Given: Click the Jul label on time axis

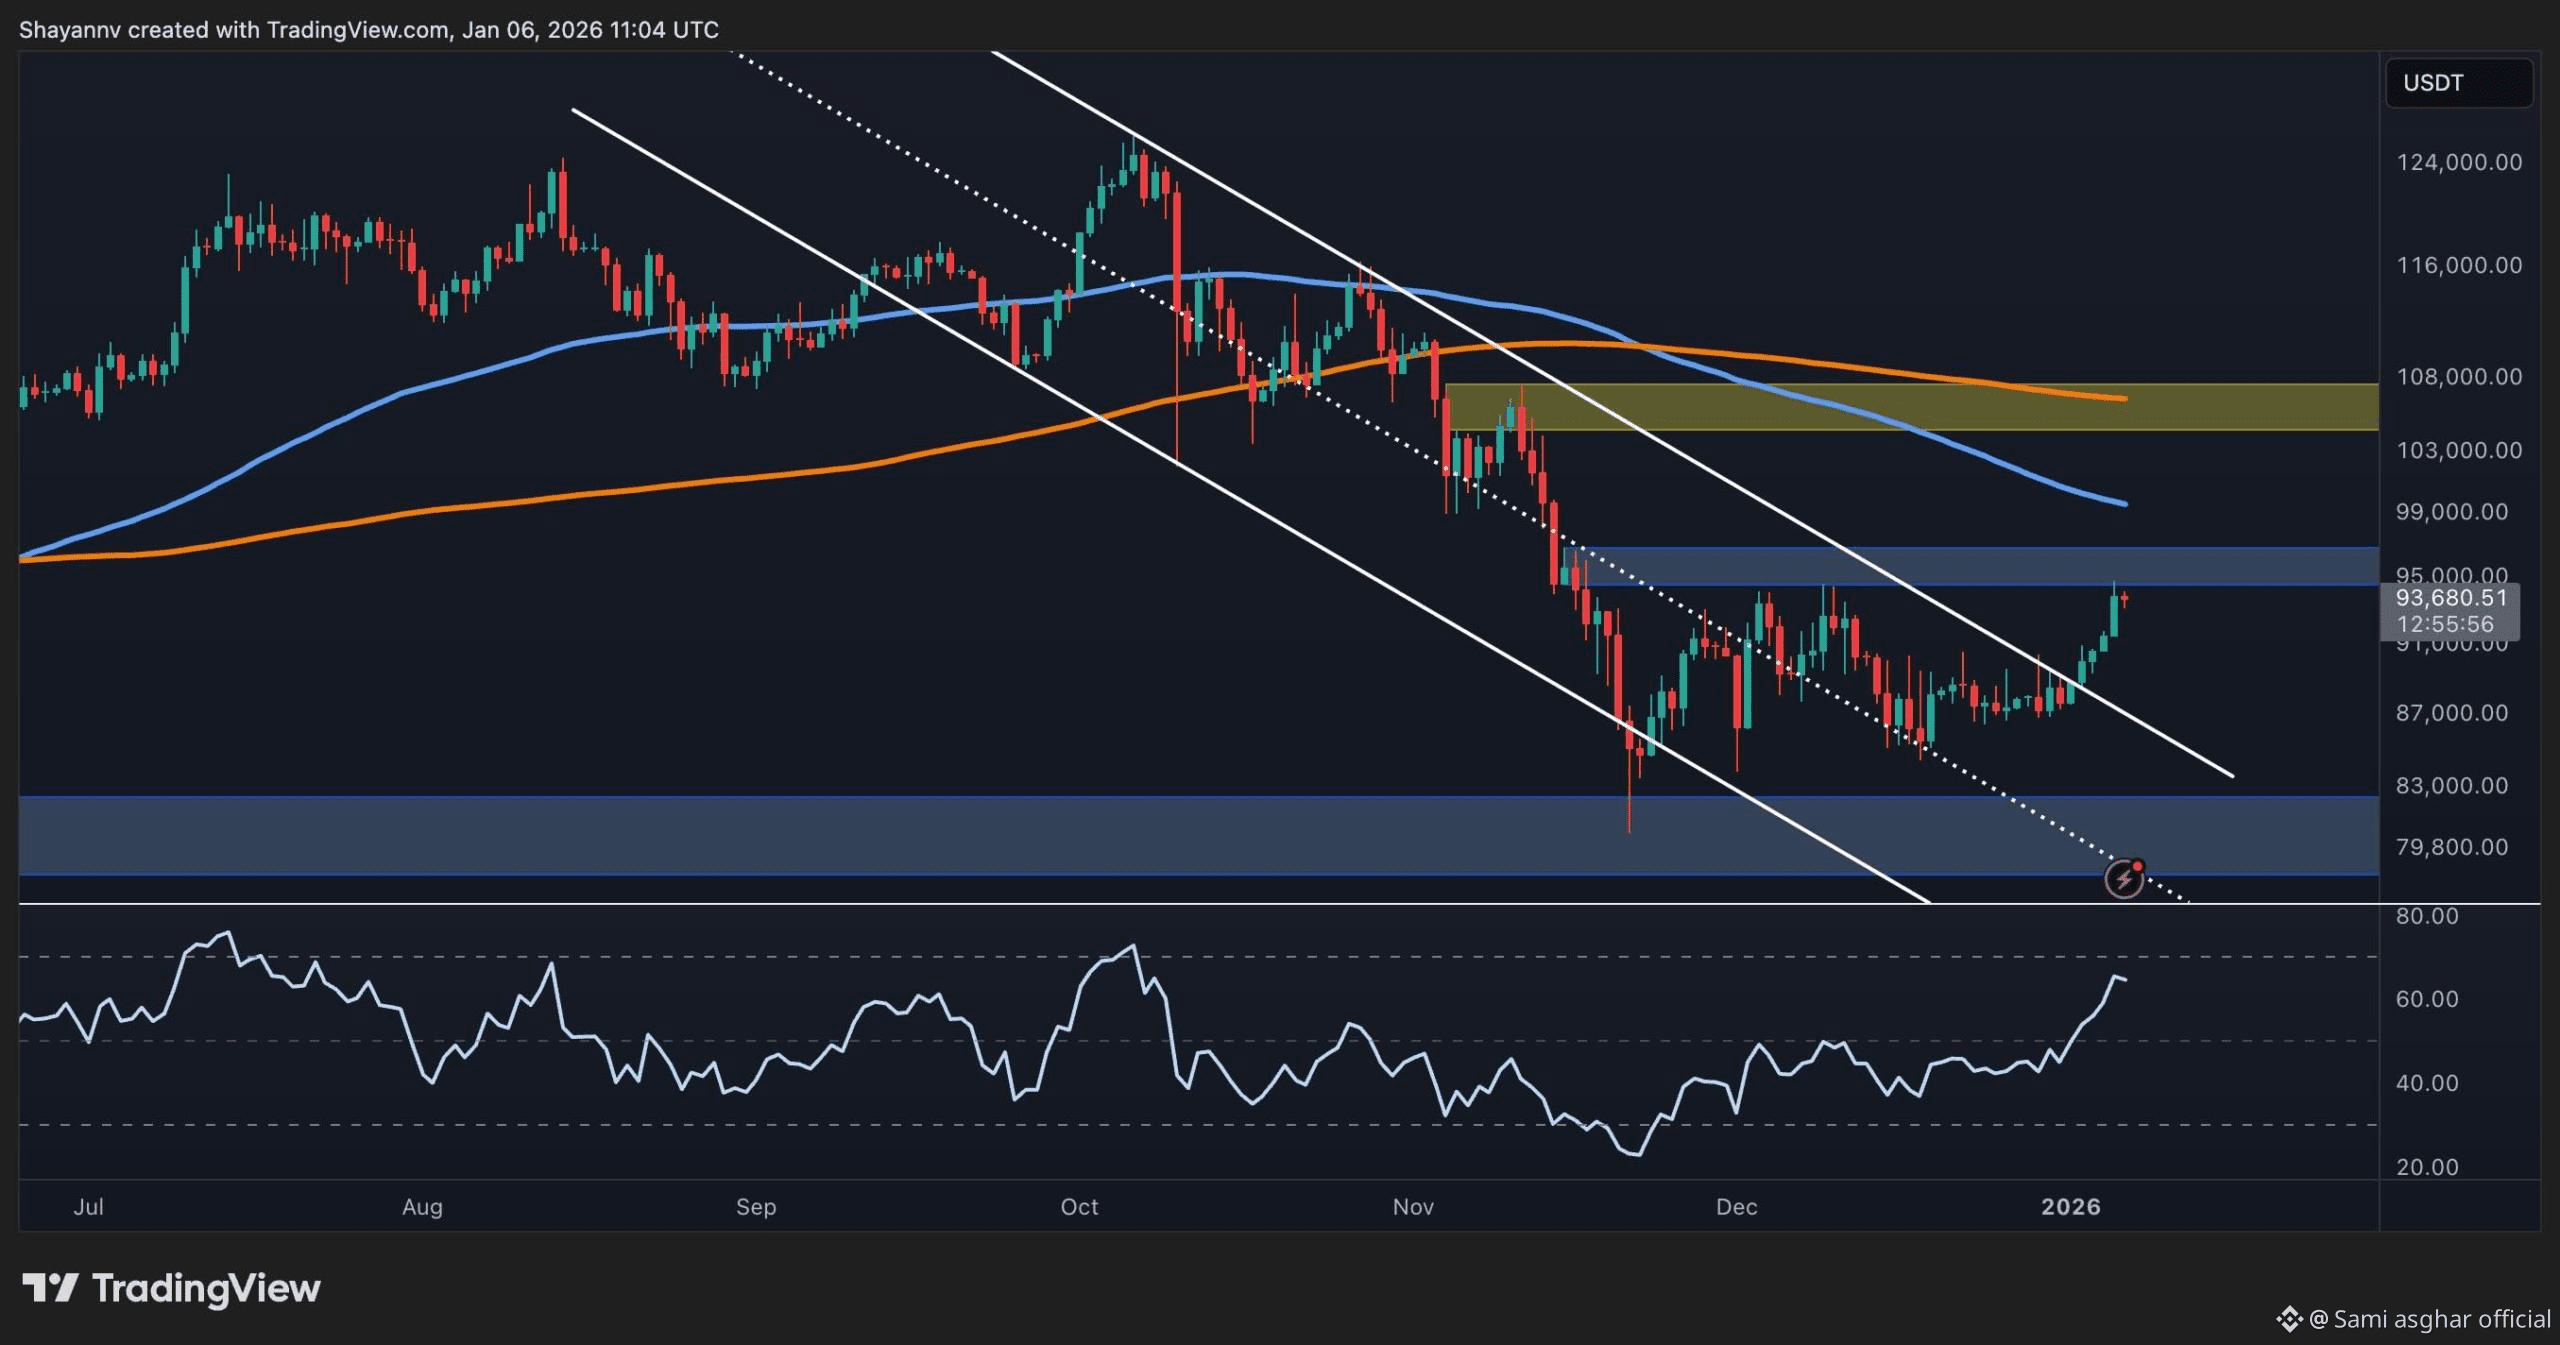Looking at the screenshot, I should 89,1207.
